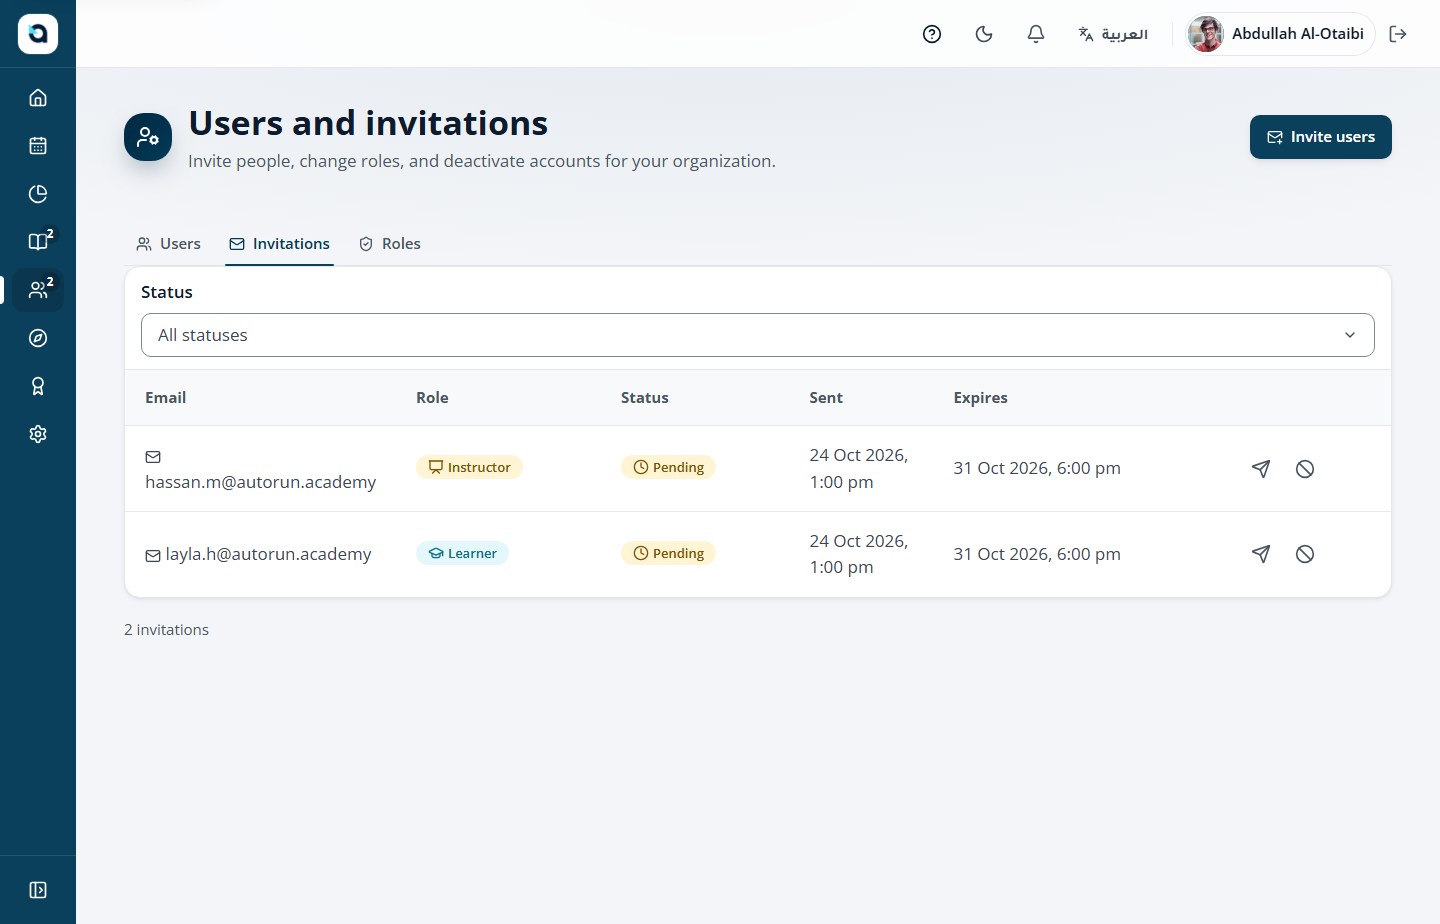Click the Status column header
1440x924 pixels.
(645, 398)
